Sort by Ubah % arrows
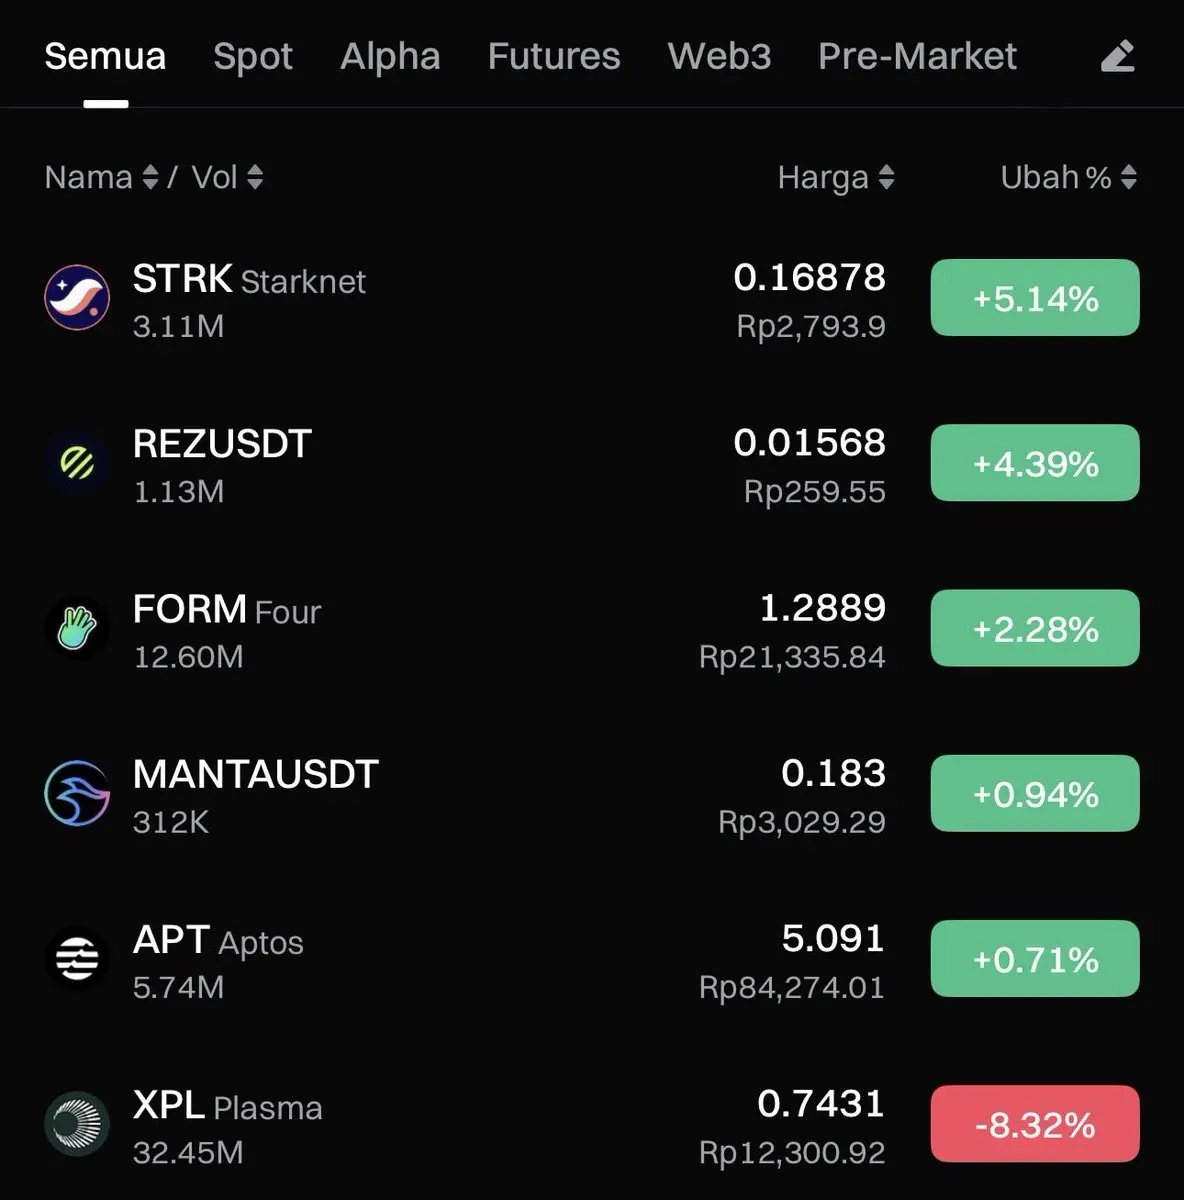The image size is (1184, 1200). click(1129, 178)
